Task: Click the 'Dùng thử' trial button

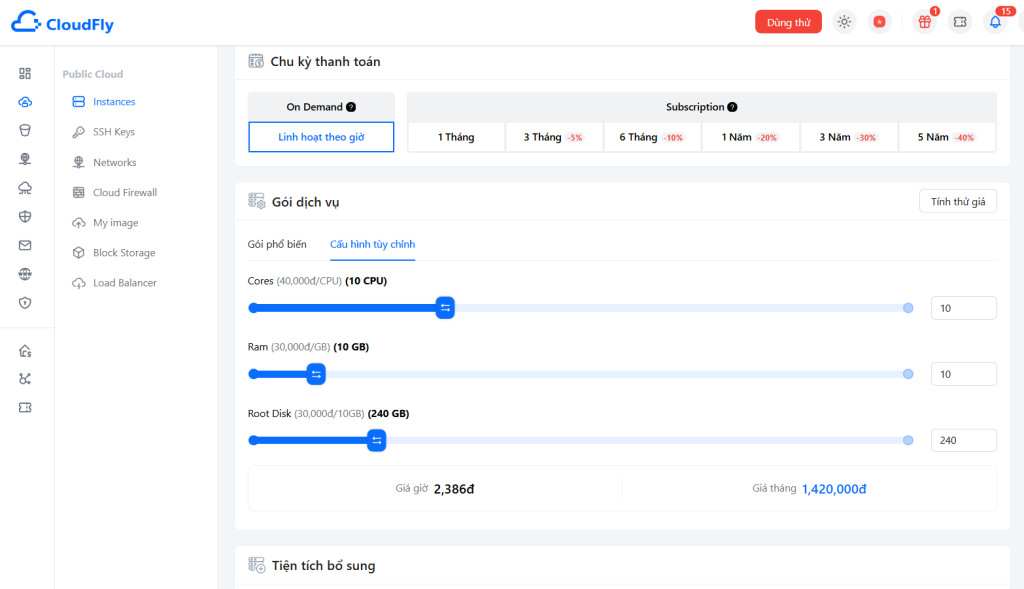Action: [788, 22]
